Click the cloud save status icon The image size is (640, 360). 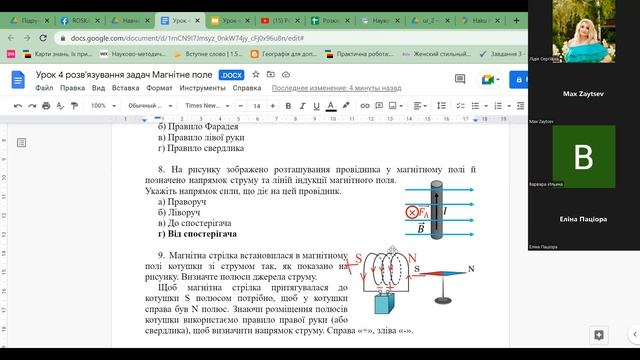point(286,74)
